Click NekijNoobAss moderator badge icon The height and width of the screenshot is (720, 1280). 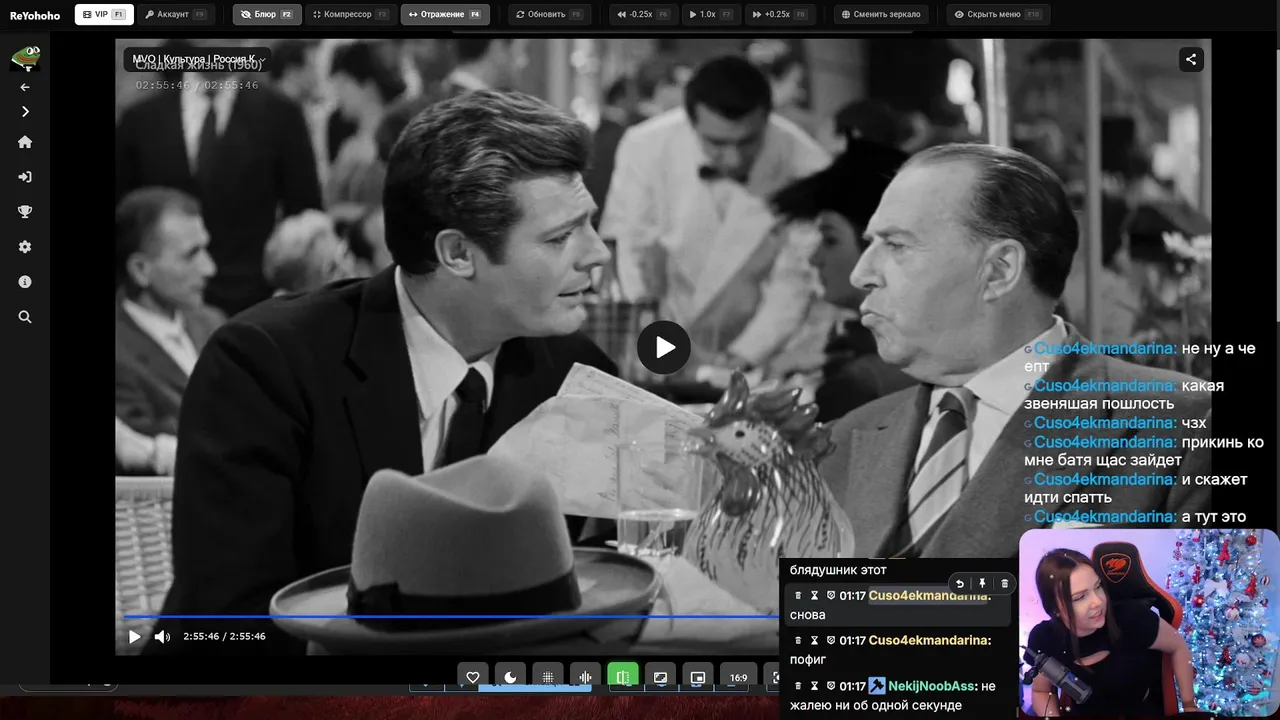877,686
